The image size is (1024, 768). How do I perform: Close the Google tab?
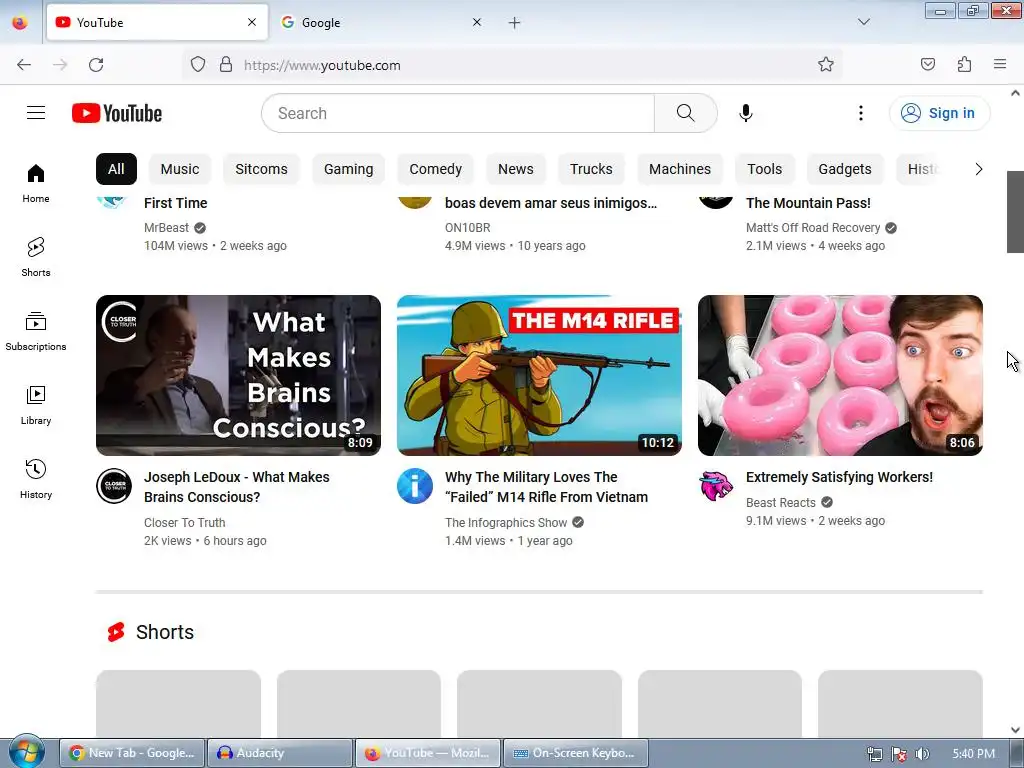(477, 22)
